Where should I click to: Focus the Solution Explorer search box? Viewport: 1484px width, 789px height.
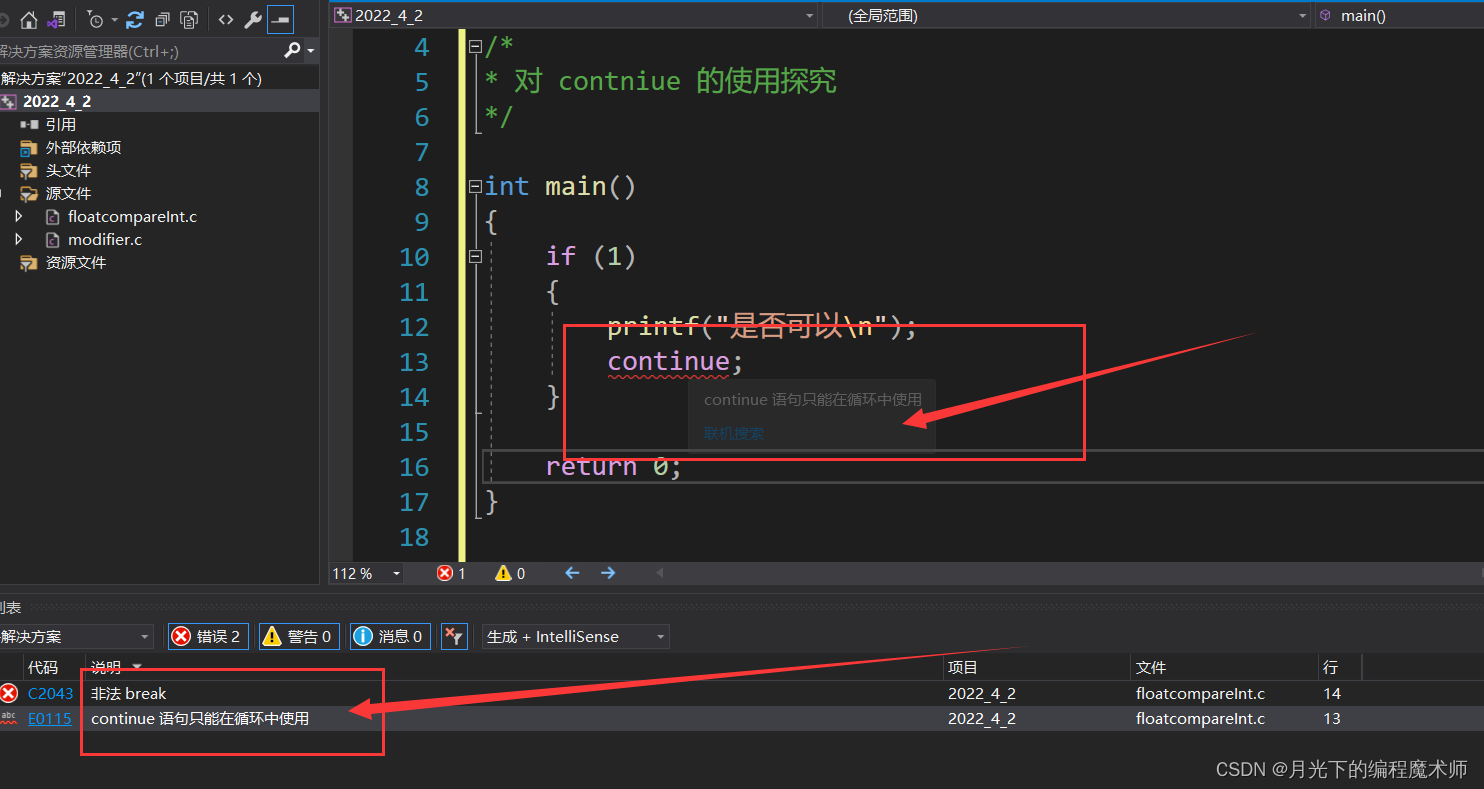[x=140, y=51]
